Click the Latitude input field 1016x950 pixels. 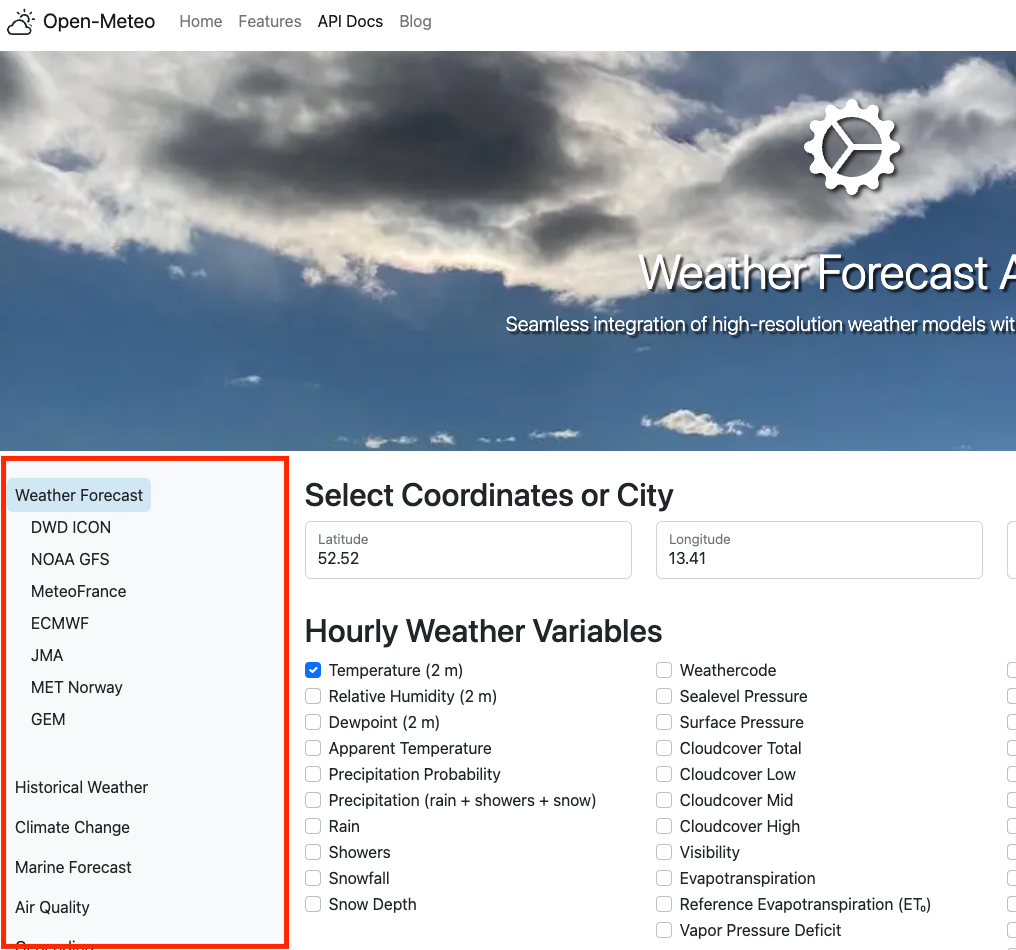pyautogui.click(x=468, y=550)
